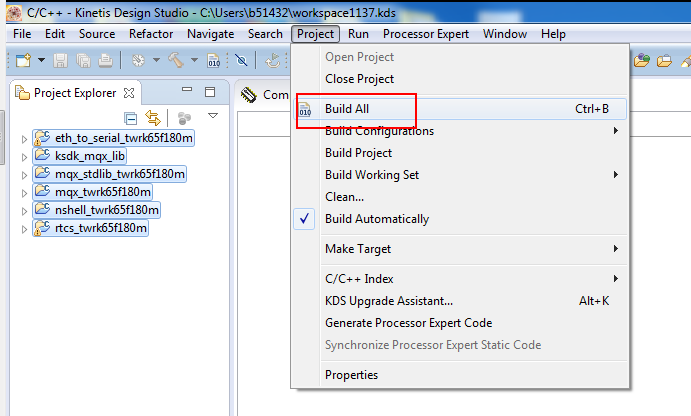The image size is (691, 416).
Task: Open the Search menu
Action: click(x=265, y=34)
